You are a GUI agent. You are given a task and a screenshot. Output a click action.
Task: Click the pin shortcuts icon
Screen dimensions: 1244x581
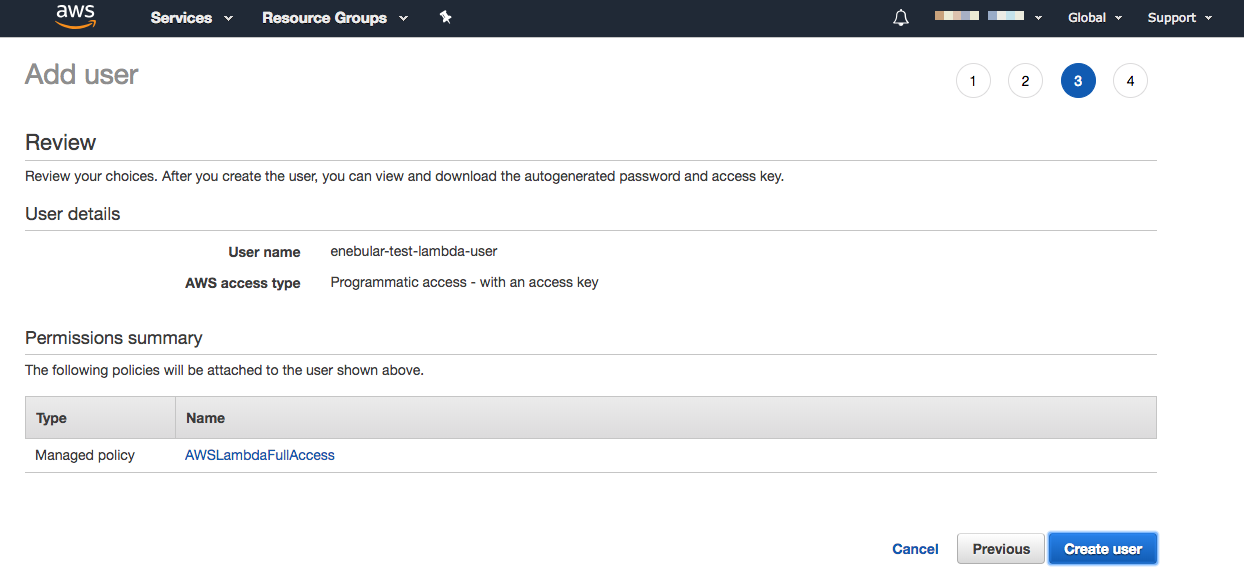446,18
